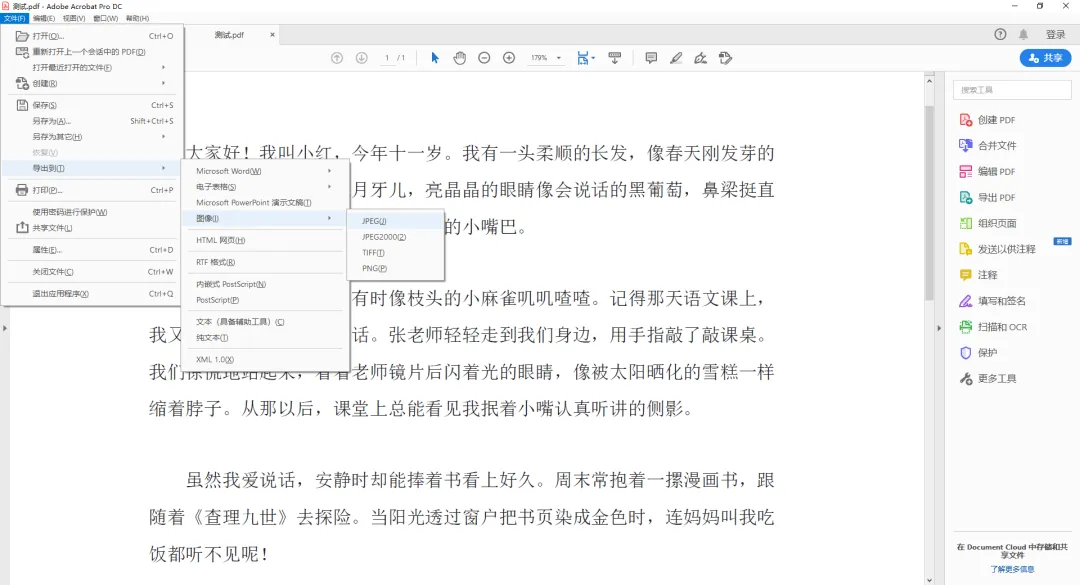Collapse the right tools pane arrow
The width and height of the screenshot is (1080, 585).
(x=939, y=328)
